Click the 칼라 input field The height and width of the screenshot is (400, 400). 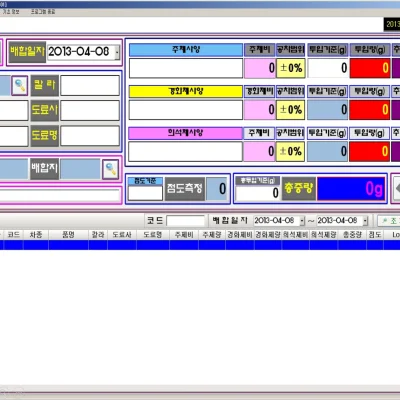pyautogui.click(x=90, y=85)
